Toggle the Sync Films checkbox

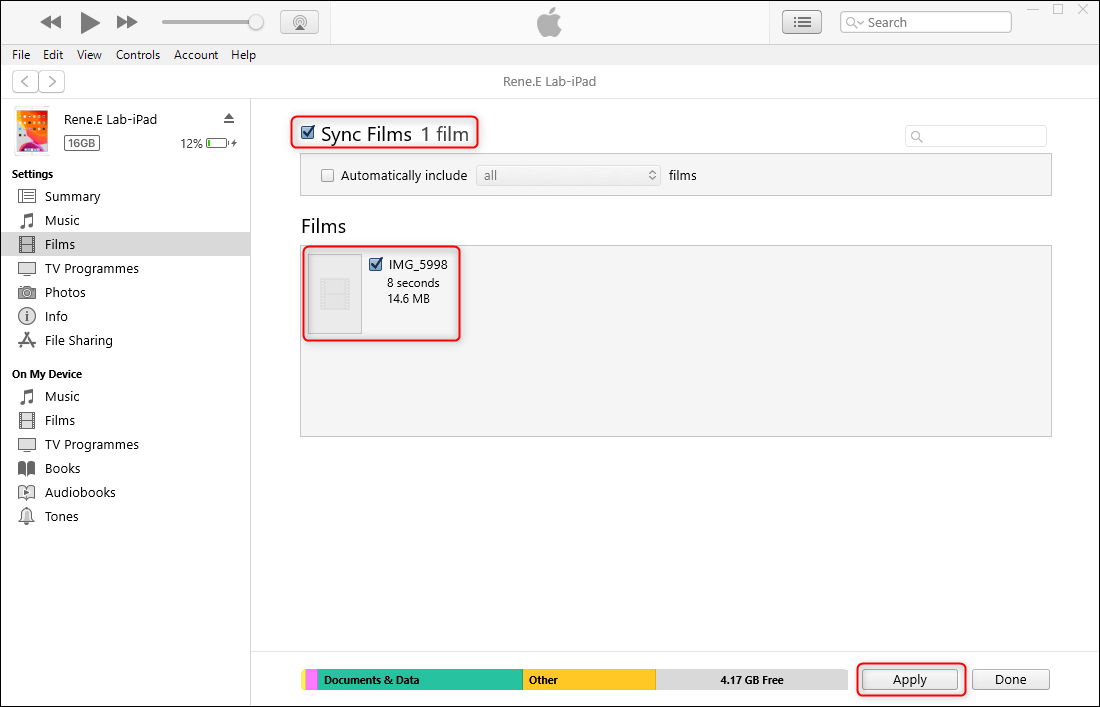pyautogui.click(x=307, y=133)
